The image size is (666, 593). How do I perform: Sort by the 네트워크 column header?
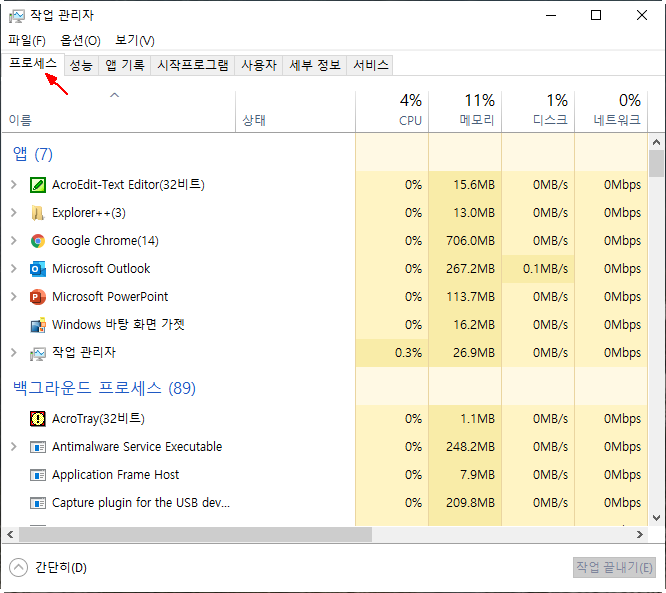611,112
